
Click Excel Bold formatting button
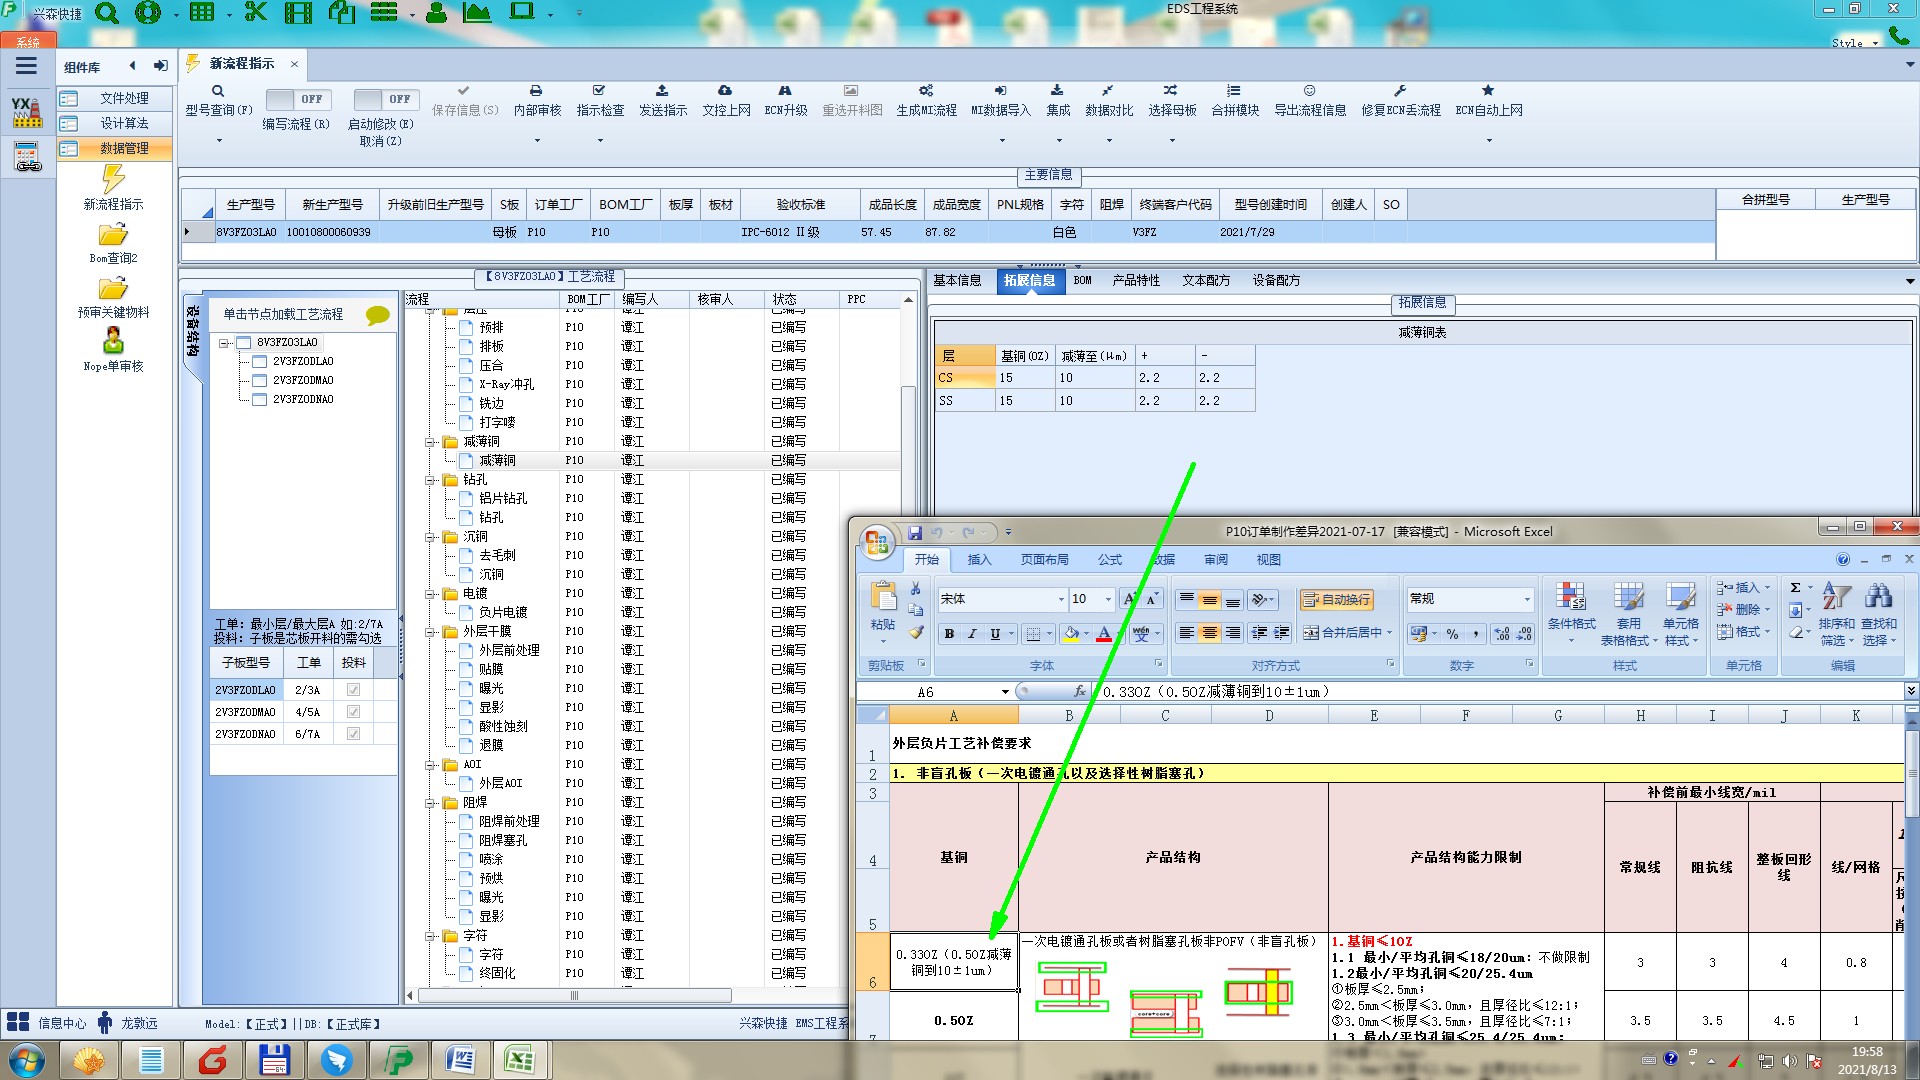(x=948, y=633)
